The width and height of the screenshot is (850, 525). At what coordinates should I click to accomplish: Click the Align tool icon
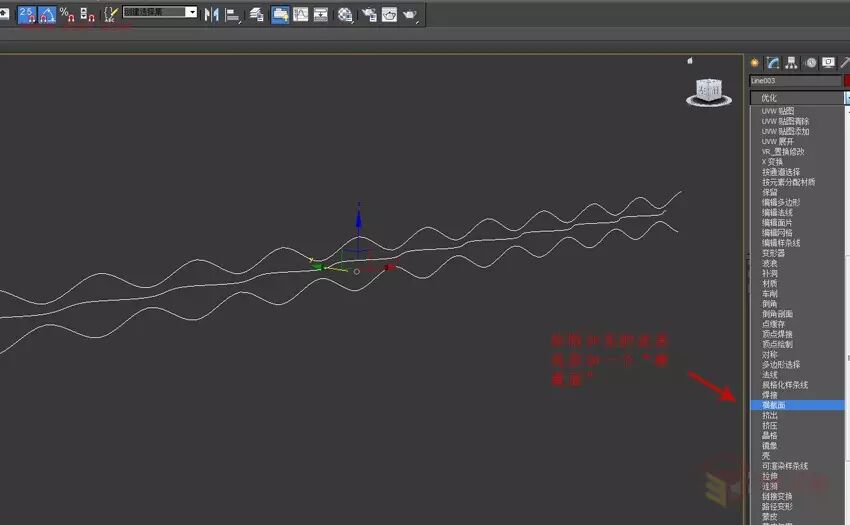click(x=232, y=14)
